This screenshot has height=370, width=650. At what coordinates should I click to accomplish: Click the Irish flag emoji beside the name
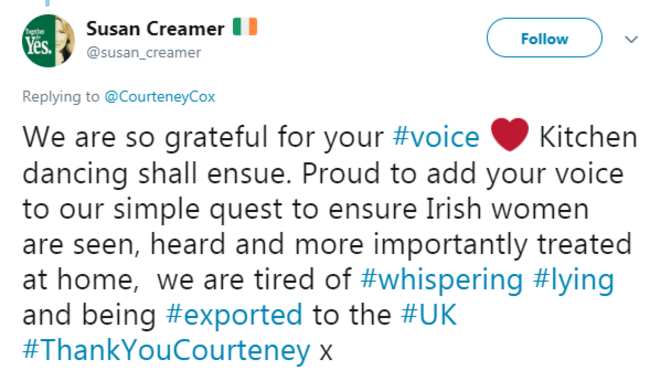click(245, 27)
